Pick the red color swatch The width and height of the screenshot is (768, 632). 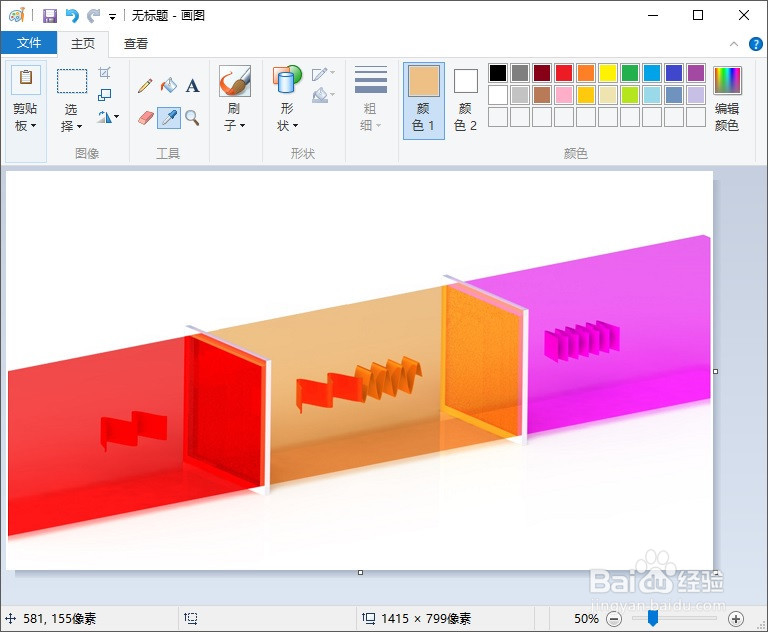click(564, 73)
